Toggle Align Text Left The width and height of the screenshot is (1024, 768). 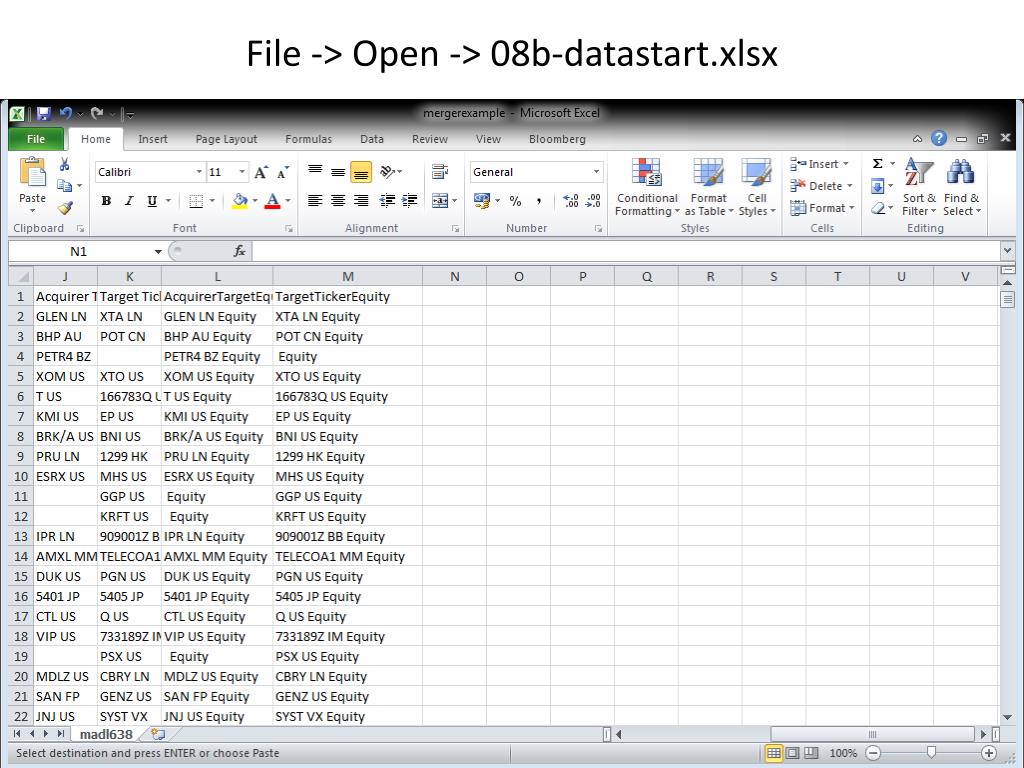coord(315,200)
